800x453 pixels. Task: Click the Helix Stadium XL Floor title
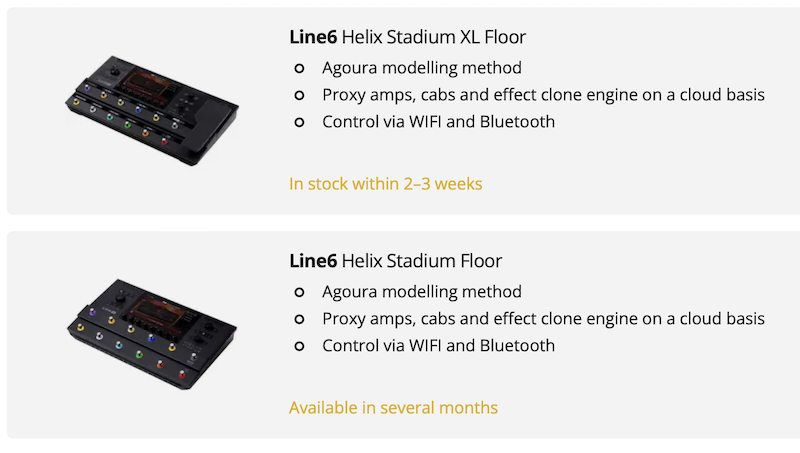point(433,38)
